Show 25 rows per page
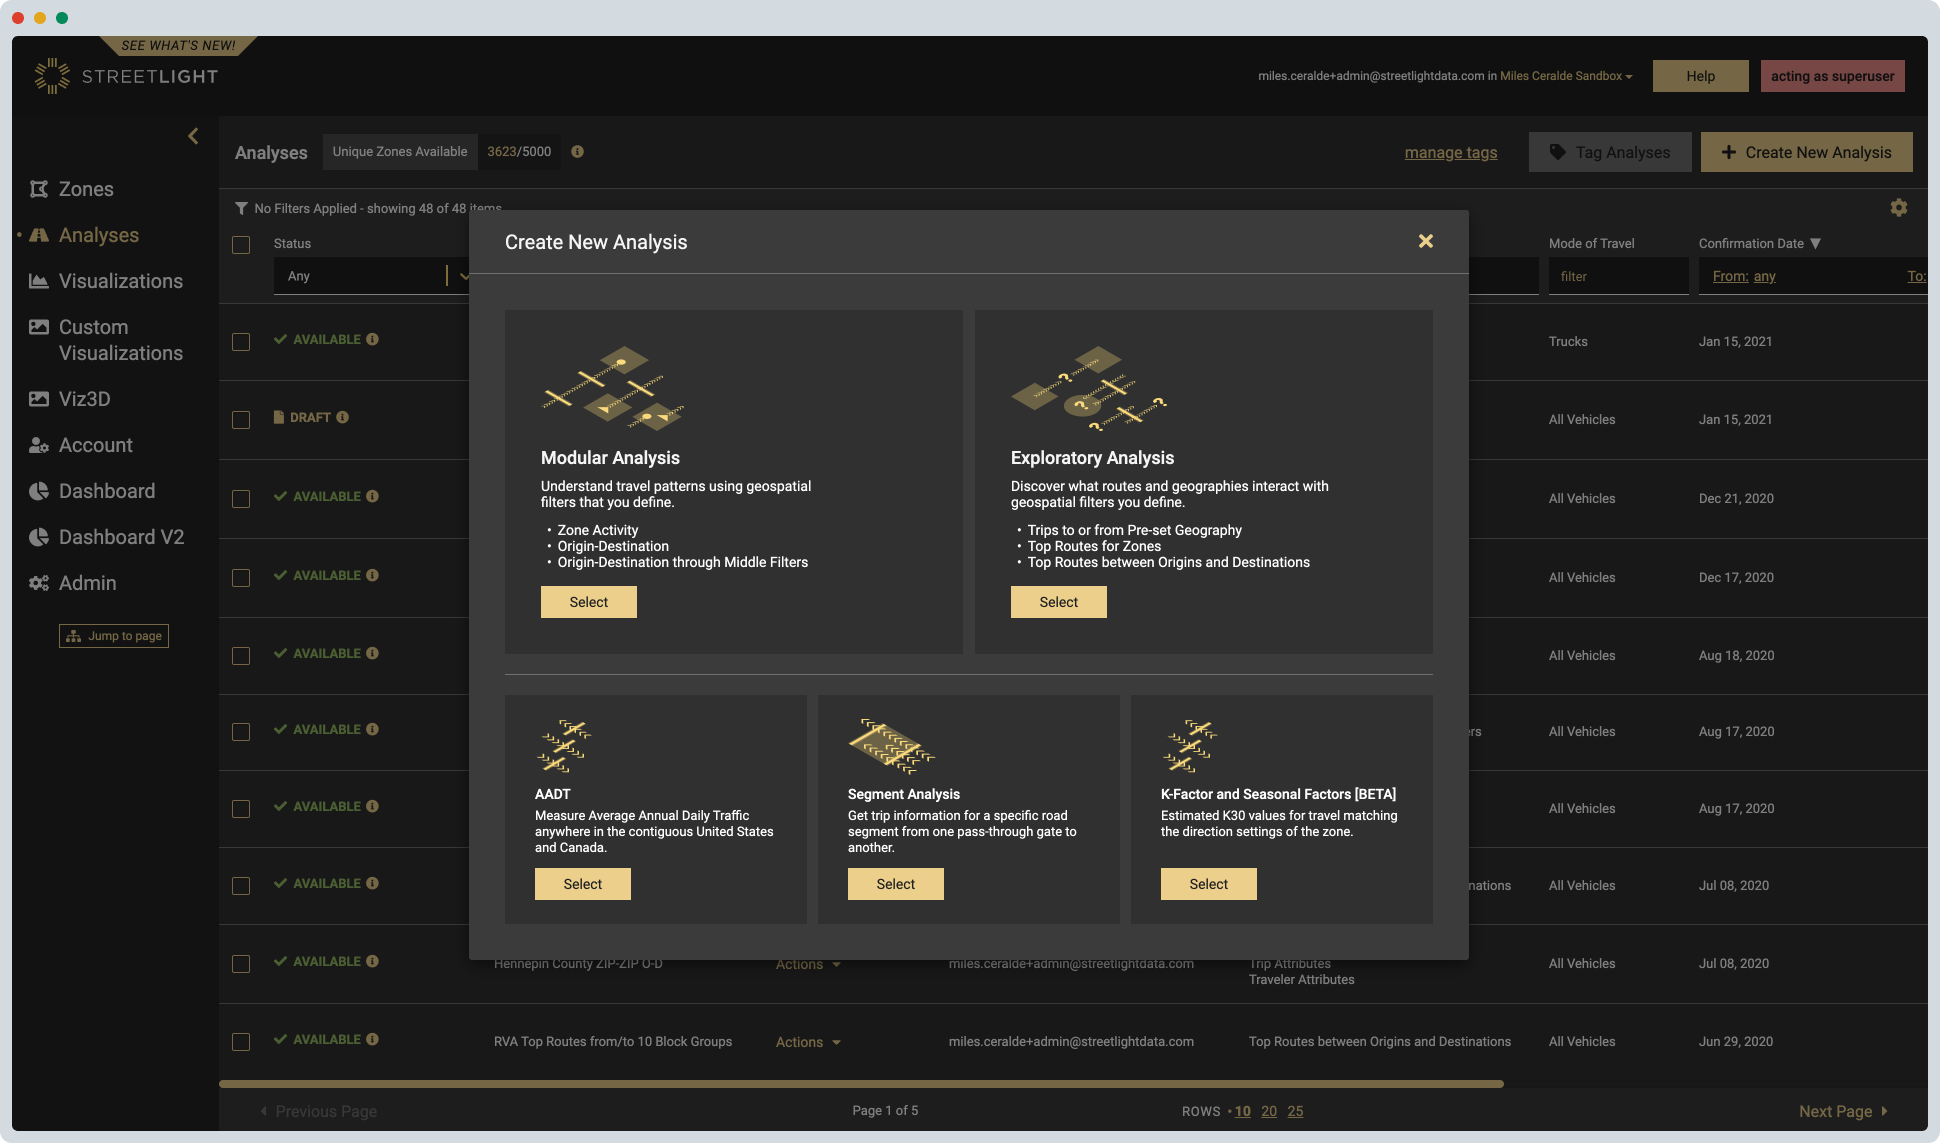 1295,1111
